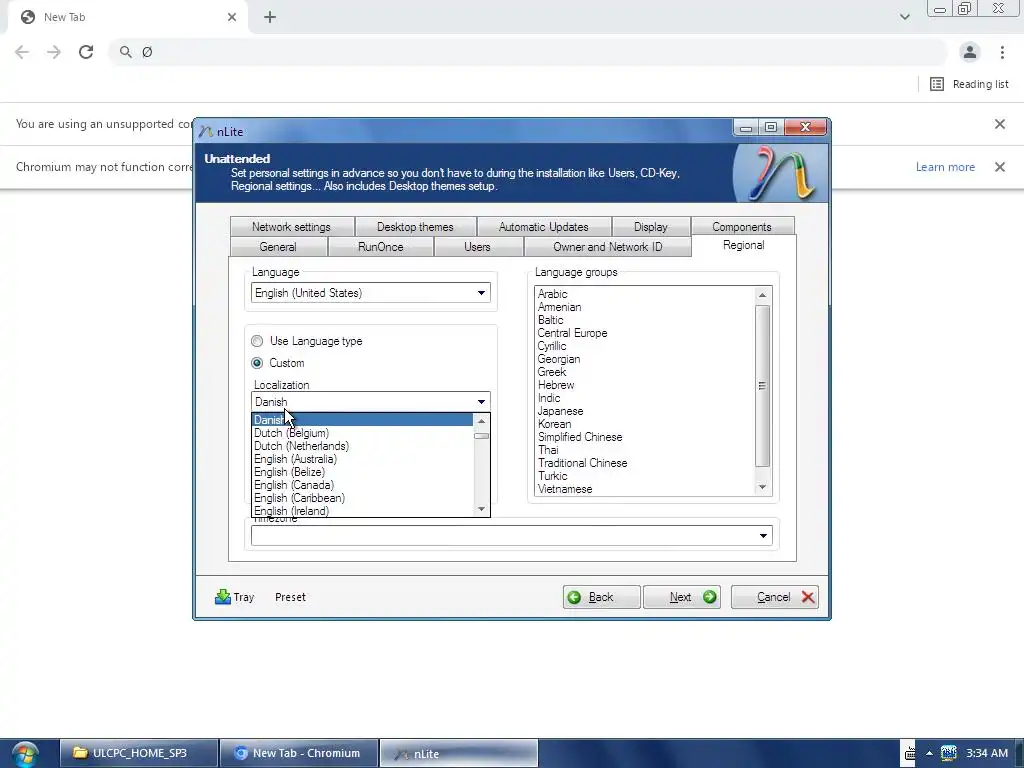This screenshot has height=768, width=1024.
Task: Choose English (Caribbean) from list
Action: 362,498
